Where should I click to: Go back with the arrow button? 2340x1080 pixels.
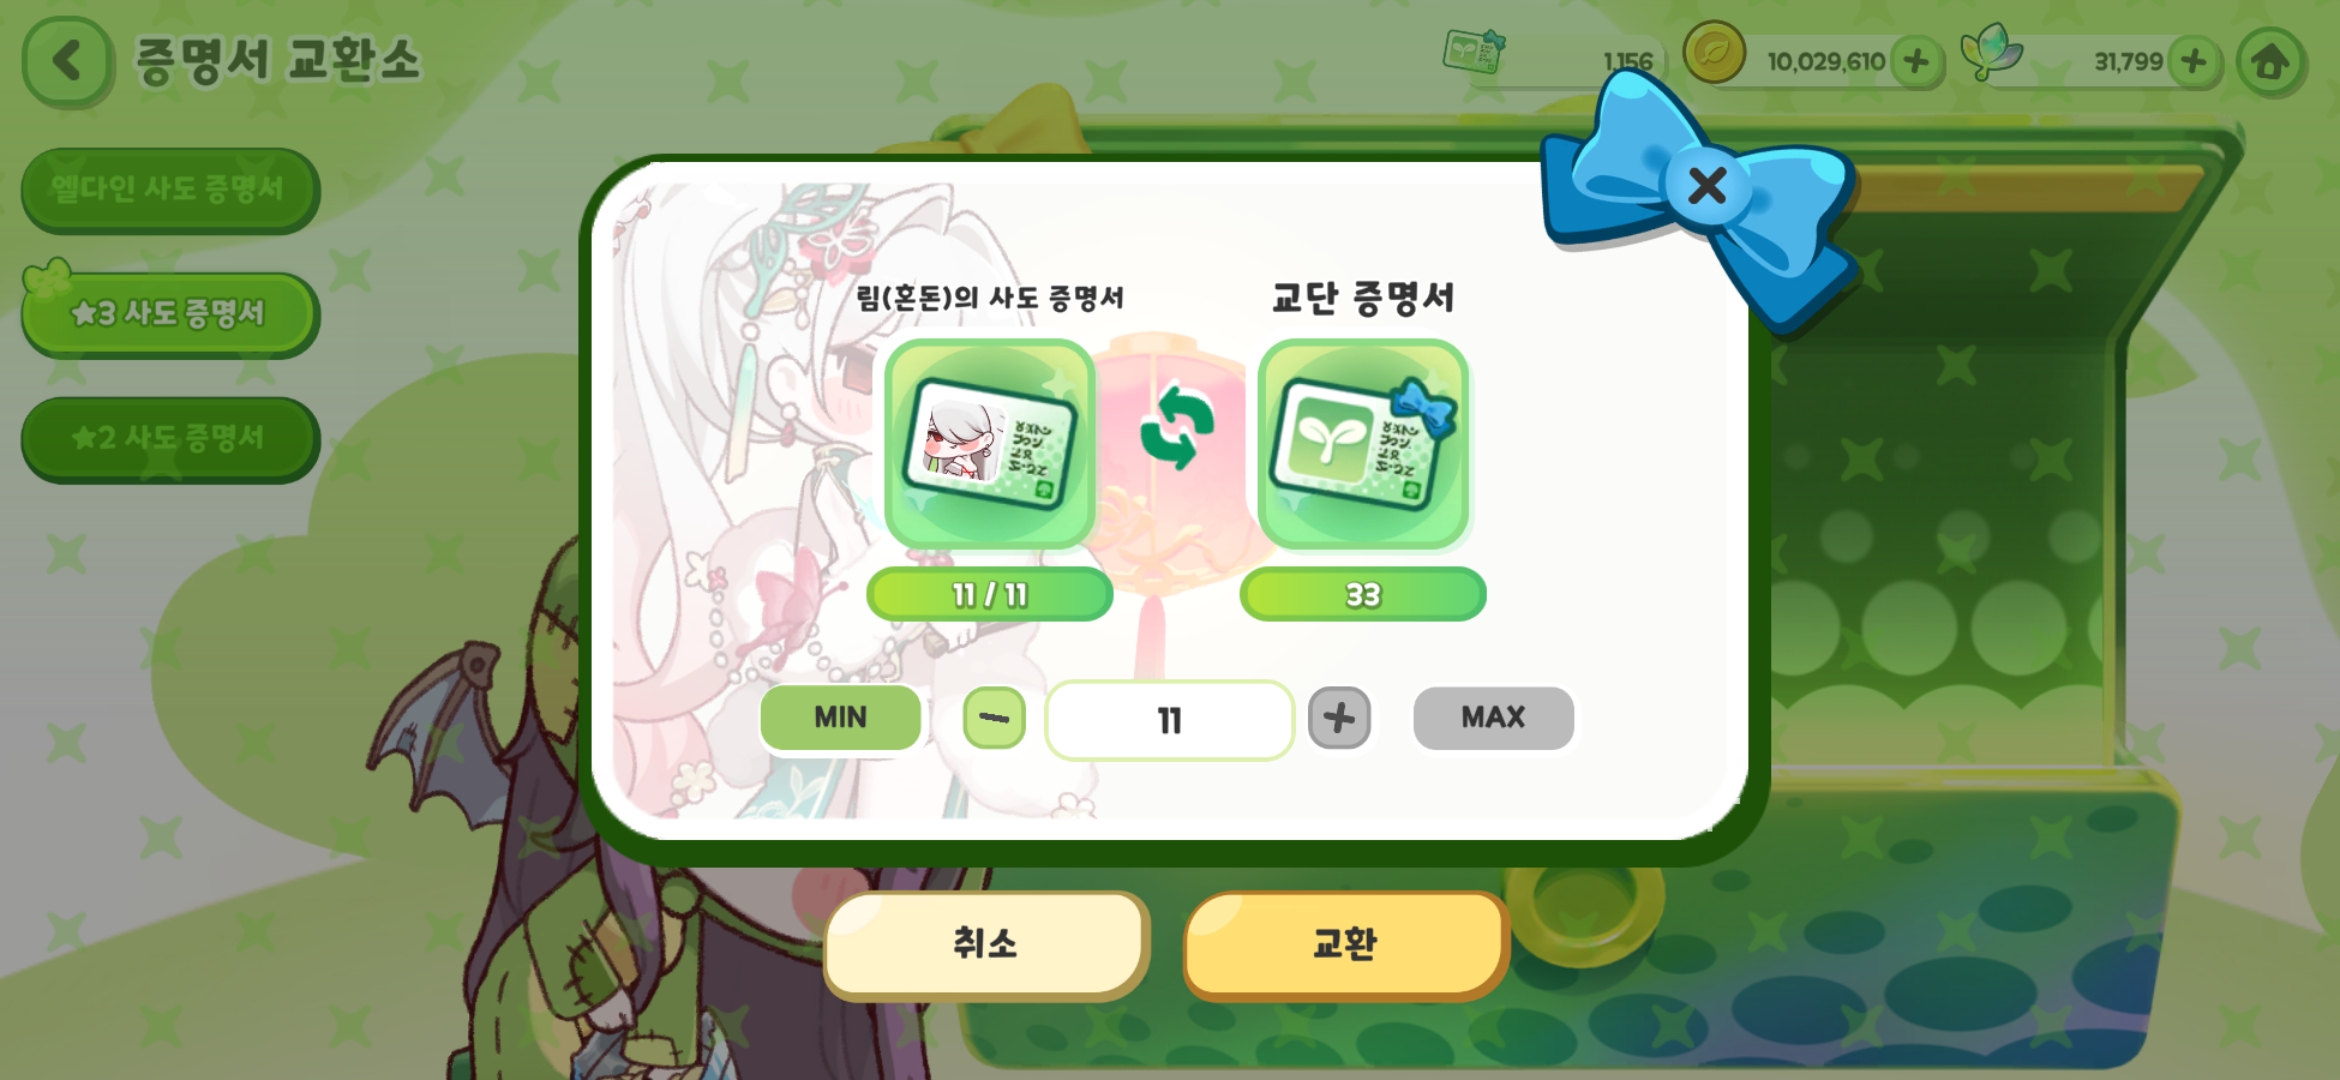67,61
